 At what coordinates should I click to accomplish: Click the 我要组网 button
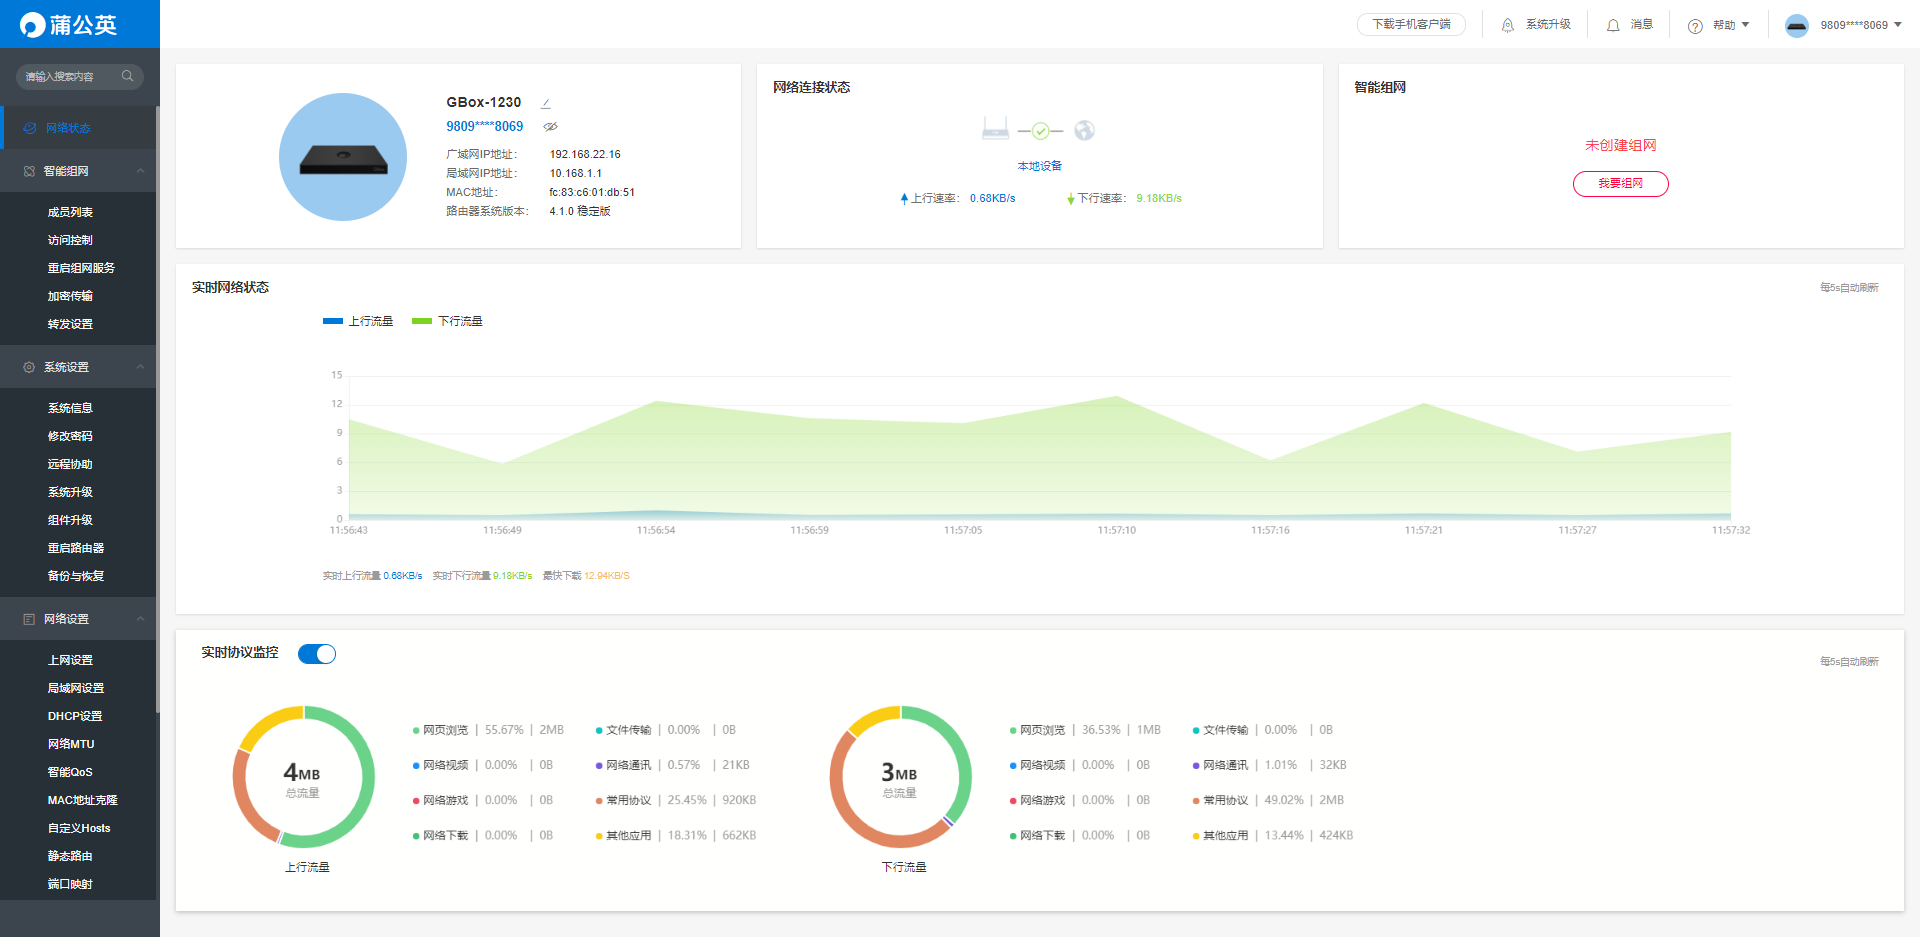tap(1620, 184)
